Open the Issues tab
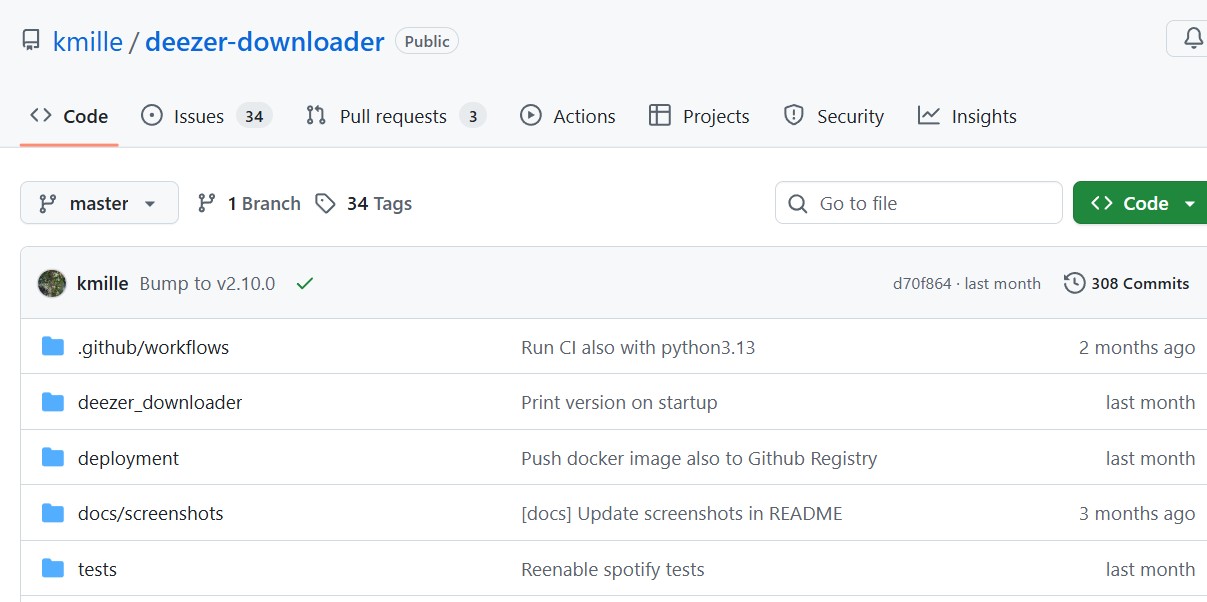This screenshot has width=1207, height=602. 206,116
